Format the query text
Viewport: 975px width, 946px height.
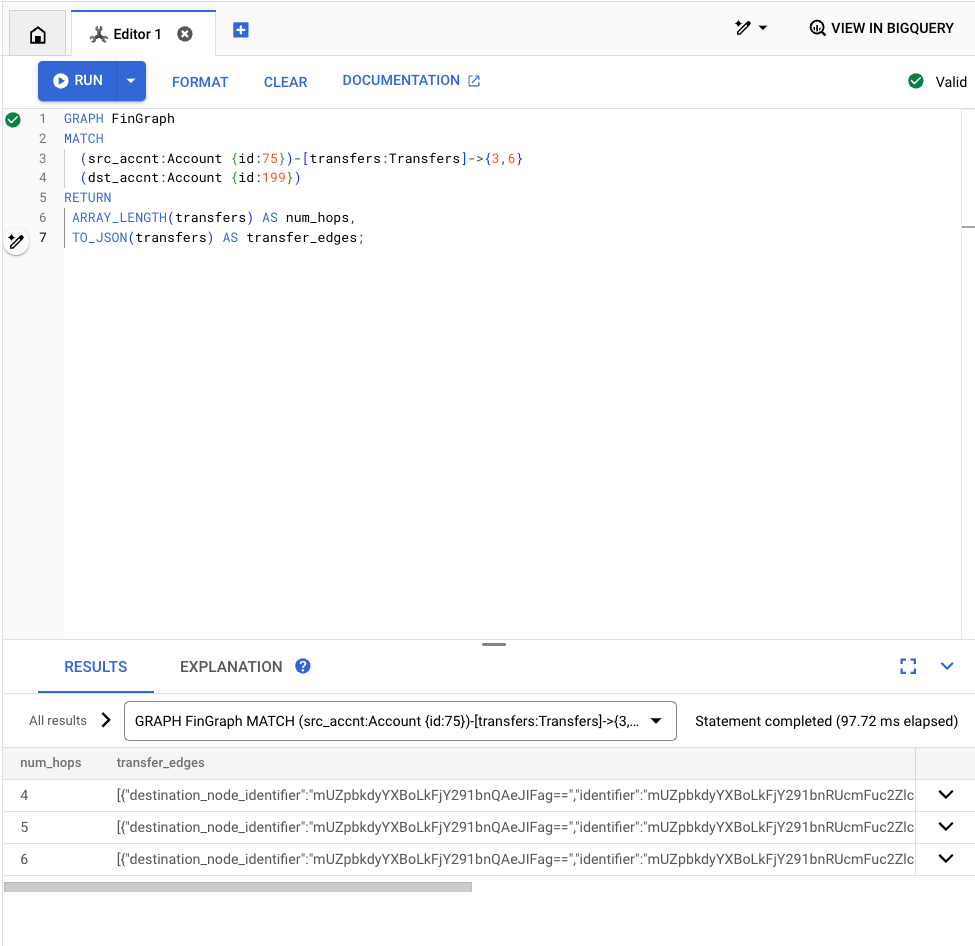[x=200, y=82]
